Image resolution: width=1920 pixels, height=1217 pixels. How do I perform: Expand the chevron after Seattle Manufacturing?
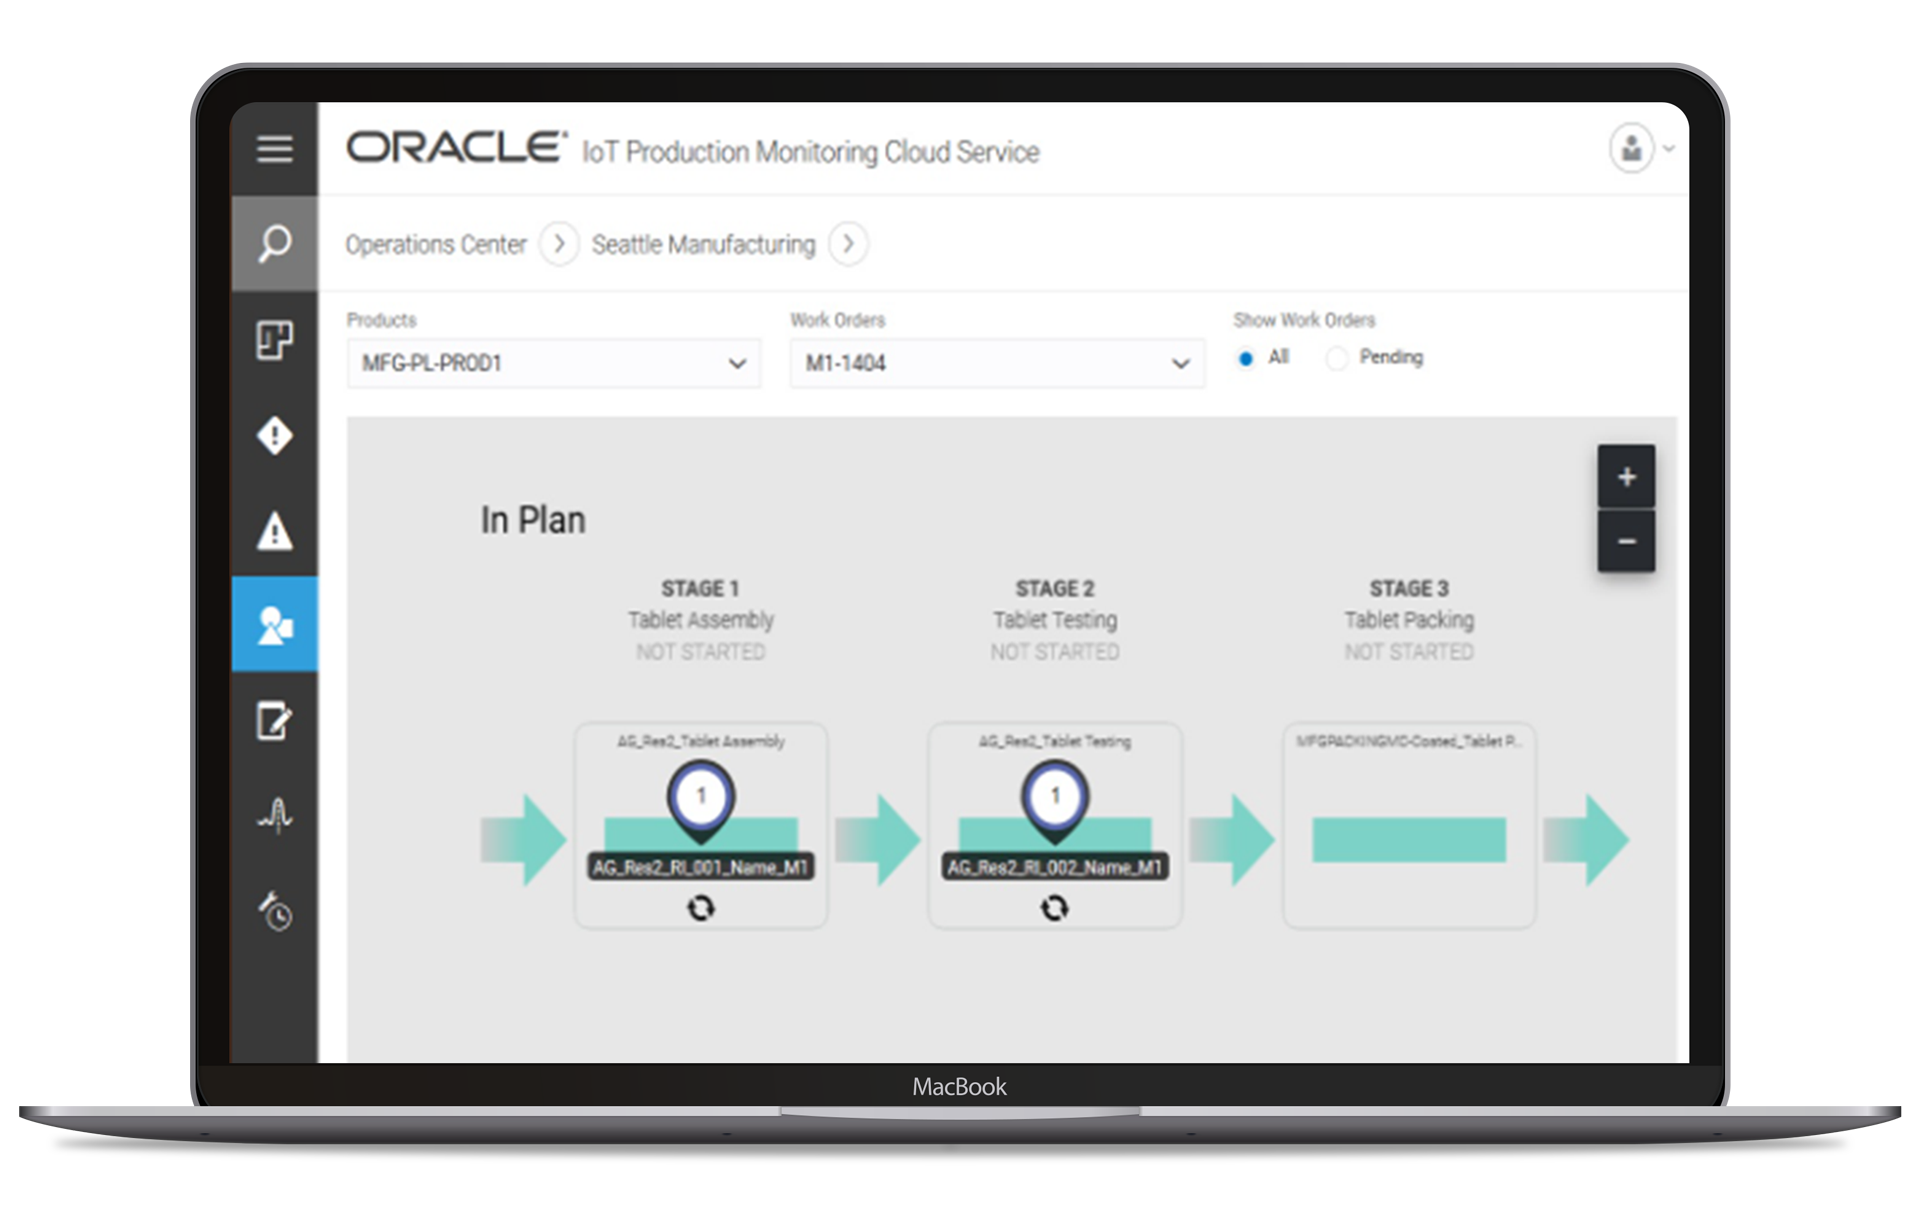coord(848,244)
